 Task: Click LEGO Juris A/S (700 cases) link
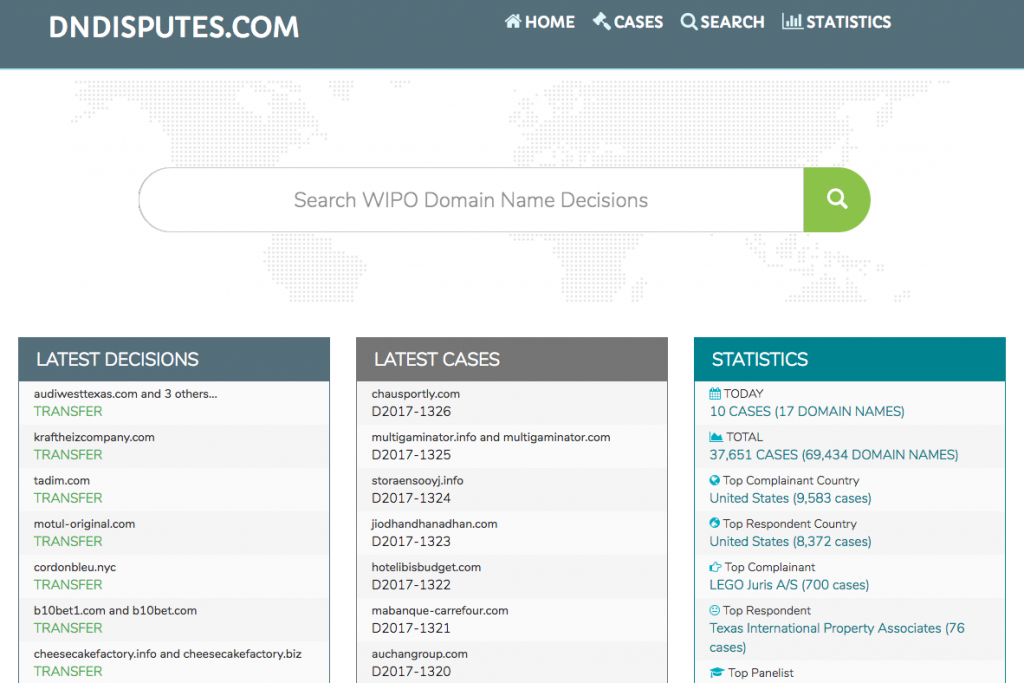pyautogui.click(x=789, y=584)
